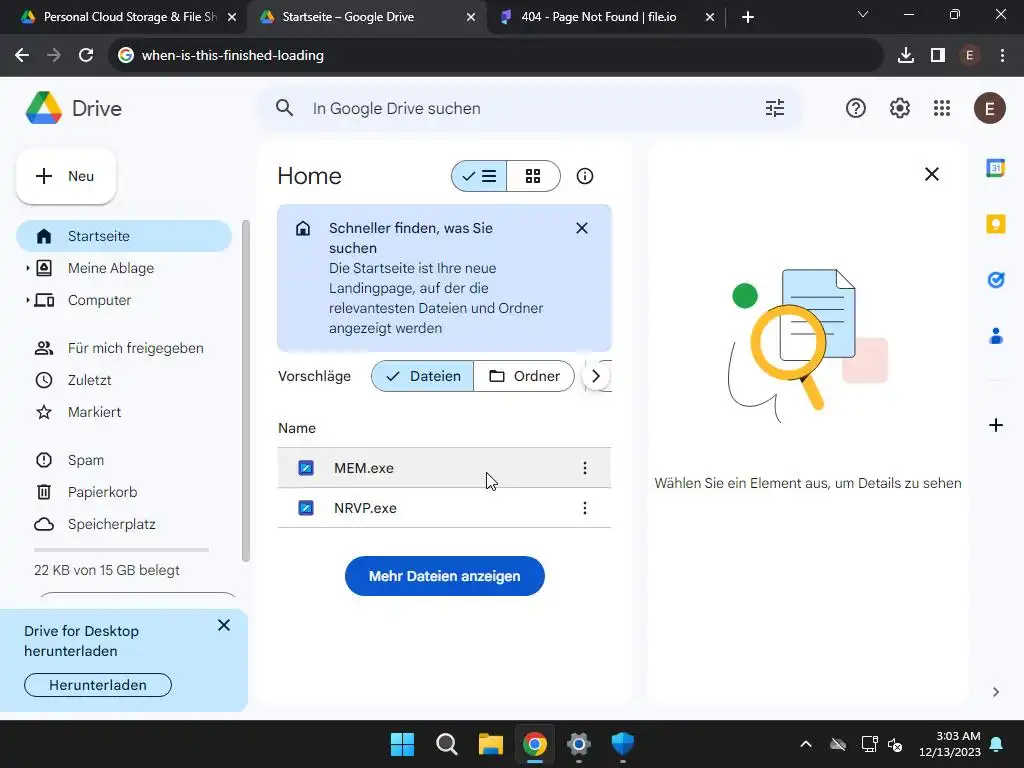Open Startseite in the sidebar

pos(124,236)
